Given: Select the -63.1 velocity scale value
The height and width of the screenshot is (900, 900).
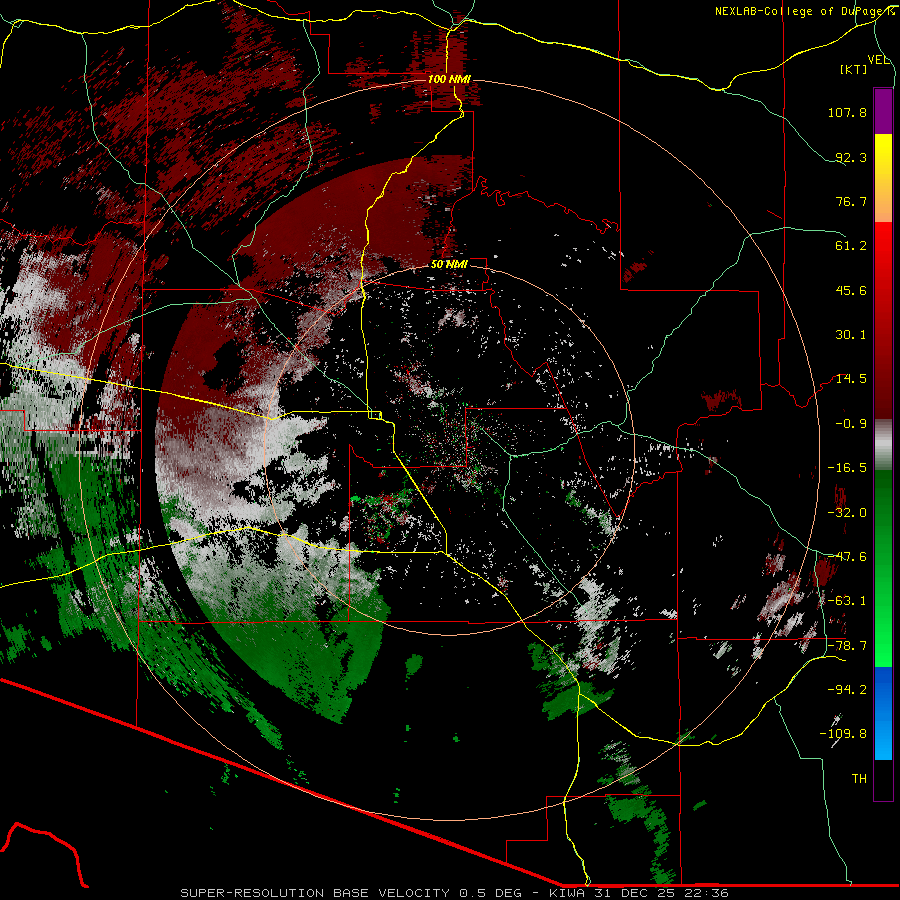Looking at the screenshot, I should [847, 601].
